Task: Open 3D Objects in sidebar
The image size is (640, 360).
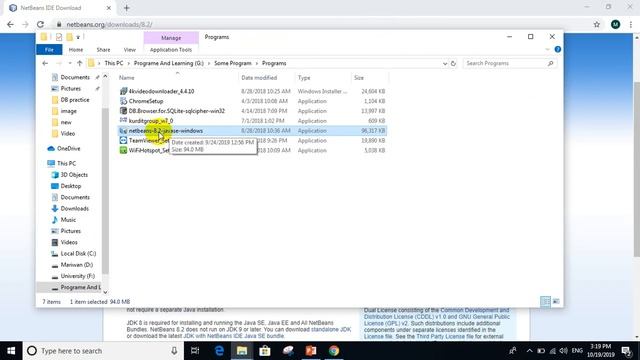Action: coord(74,175)
